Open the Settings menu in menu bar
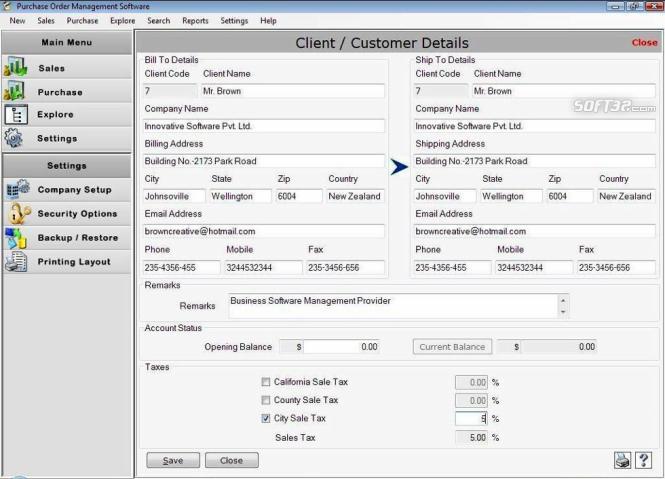665x479 pixels. coord(234,21)
